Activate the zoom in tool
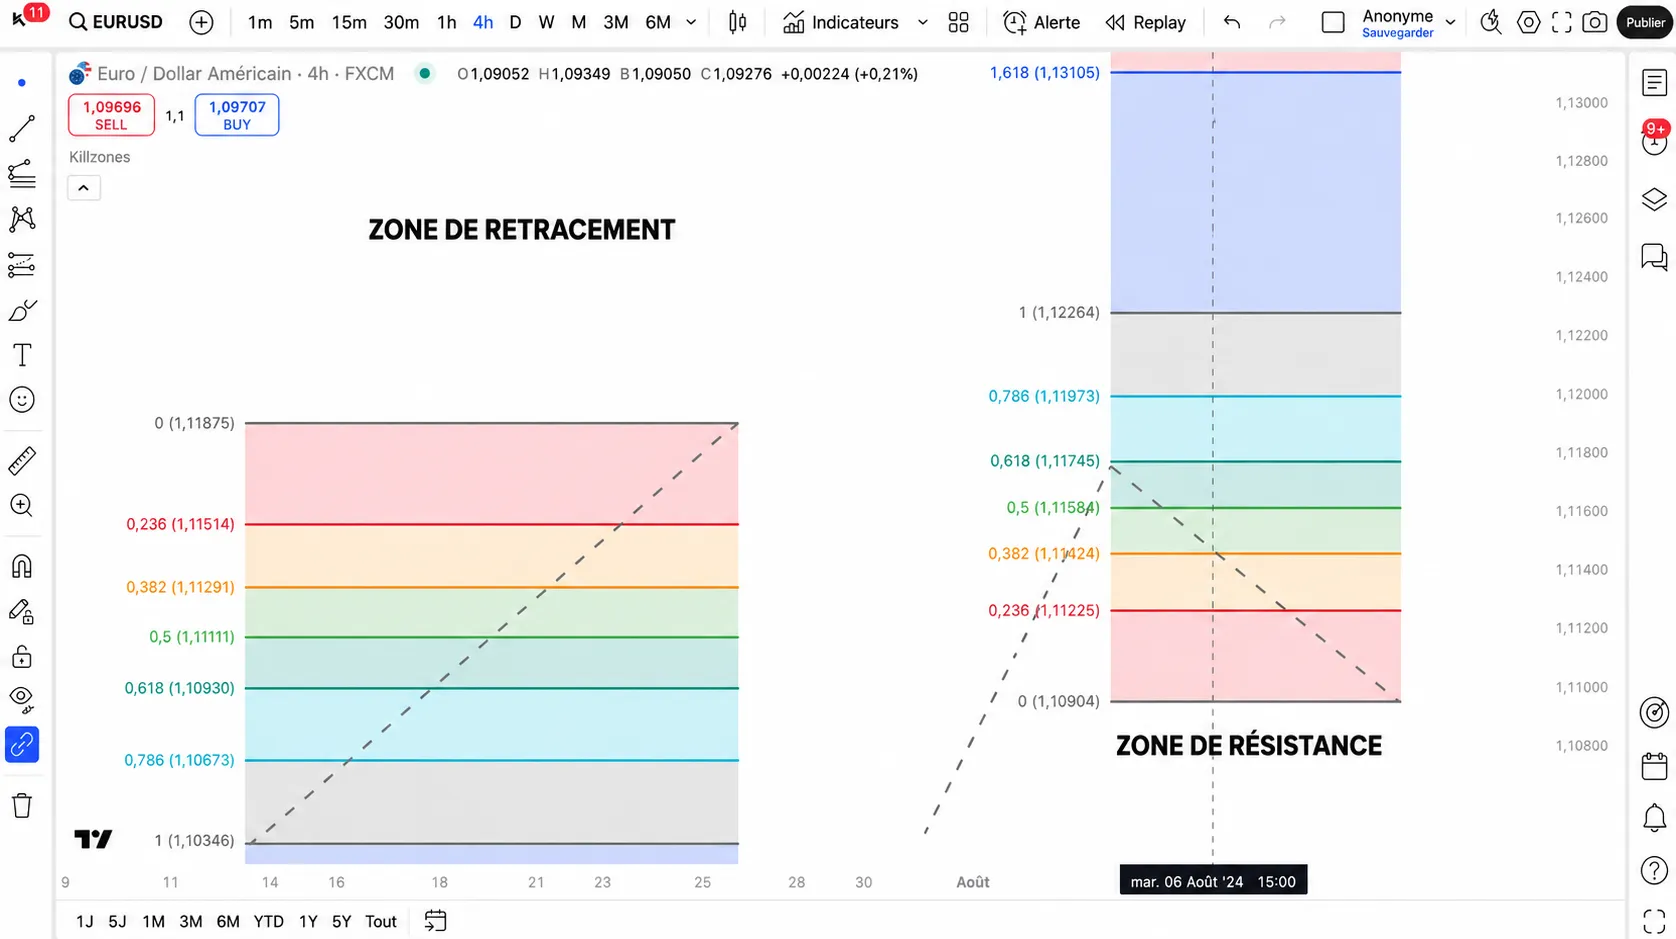The width and height of the screenshot is (1676, 939). [22, 505]
